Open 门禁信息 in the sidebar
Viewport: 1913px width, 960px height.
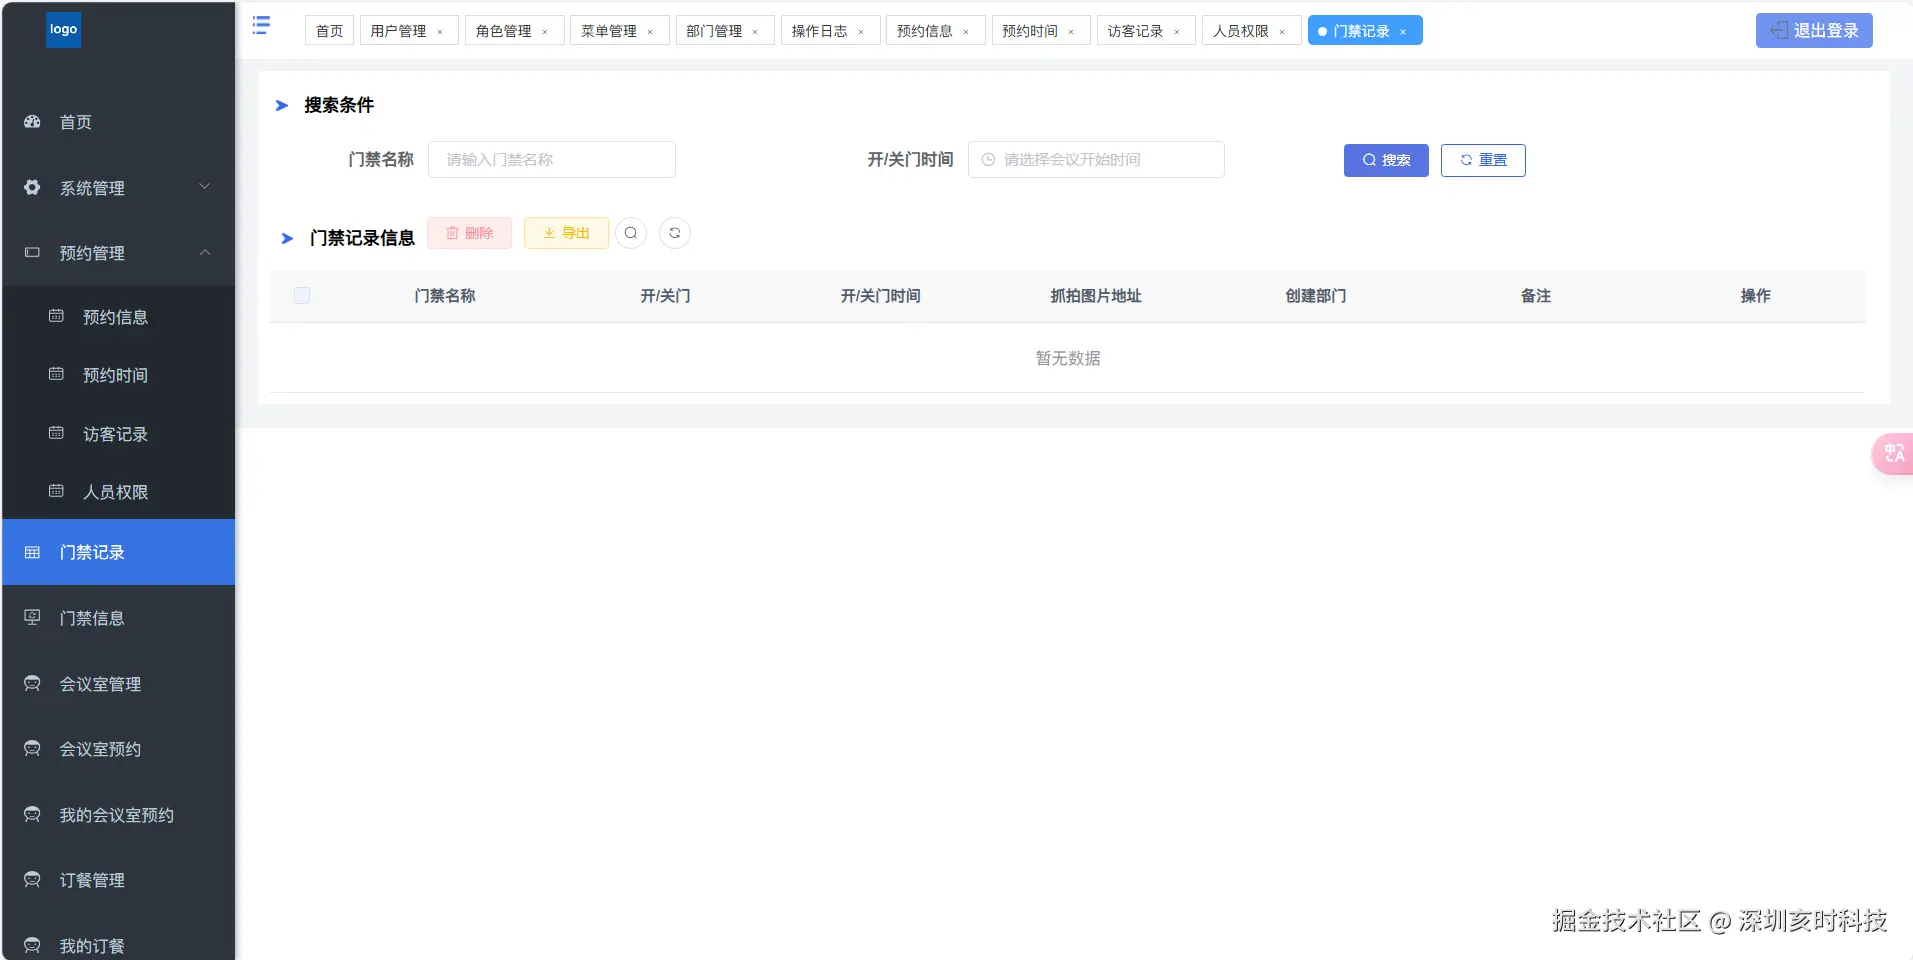118,618
